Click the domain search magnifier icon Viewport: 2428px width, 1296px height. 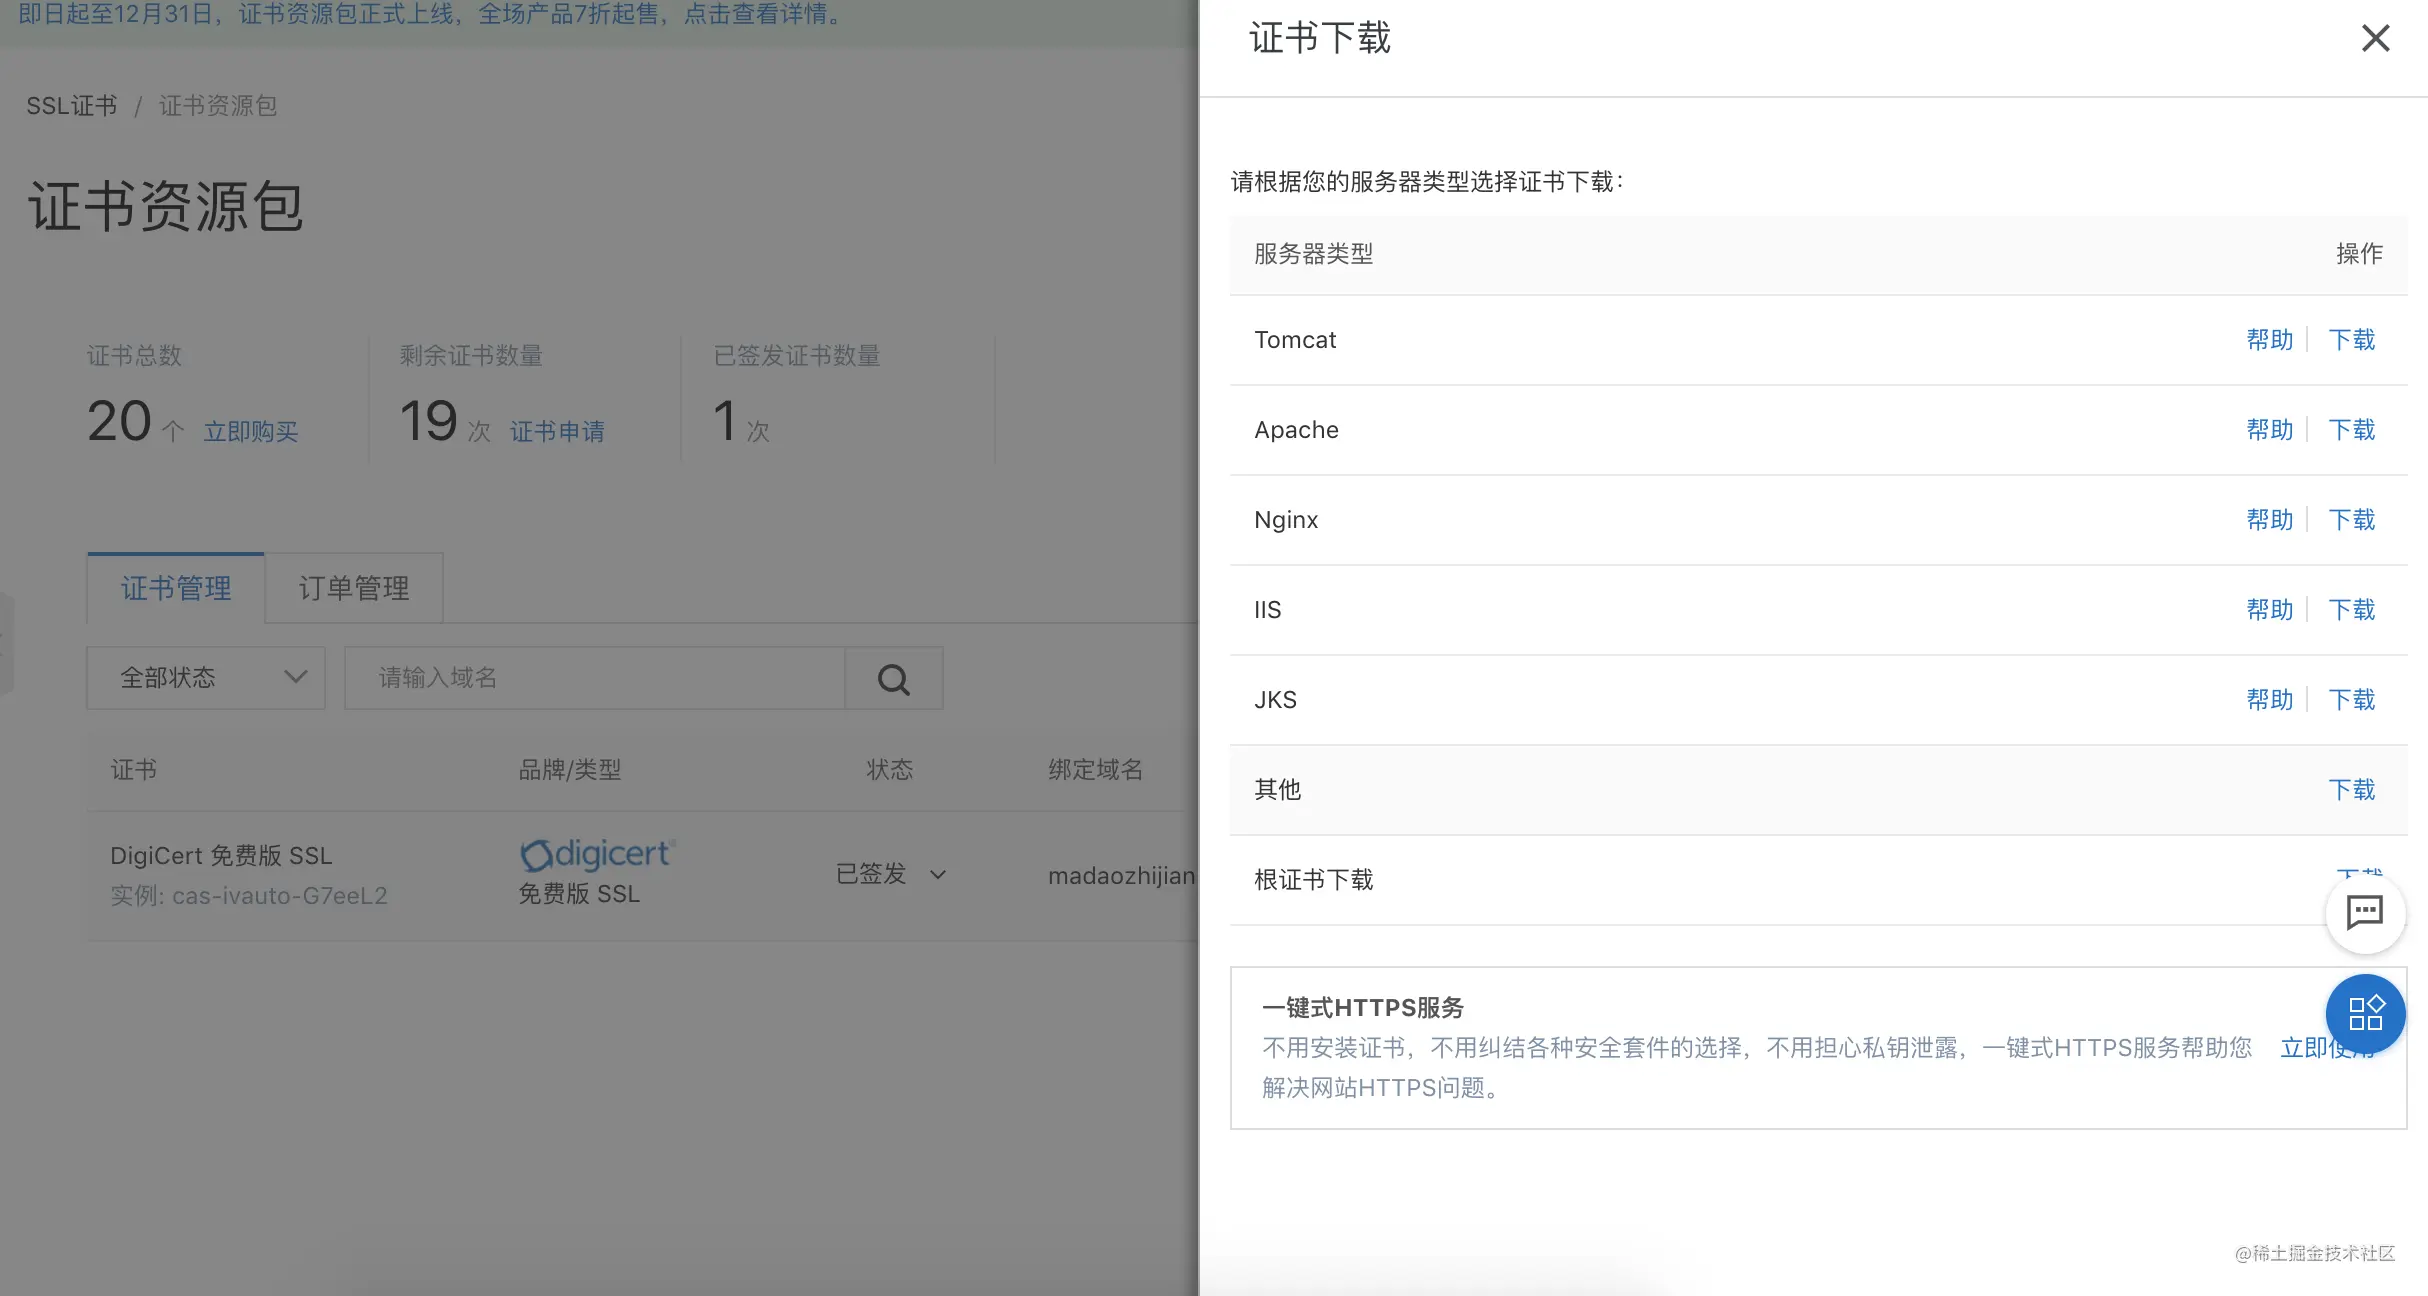[x=893, y=679]
